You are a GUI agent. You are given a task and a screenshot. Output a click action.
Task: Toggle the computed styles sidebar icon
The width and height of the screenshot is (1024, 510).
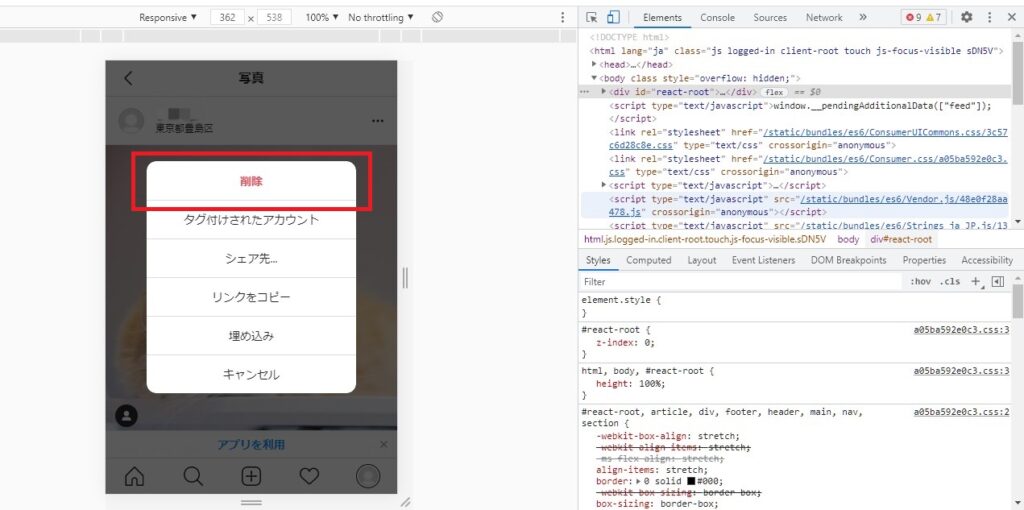coord(997,281)
